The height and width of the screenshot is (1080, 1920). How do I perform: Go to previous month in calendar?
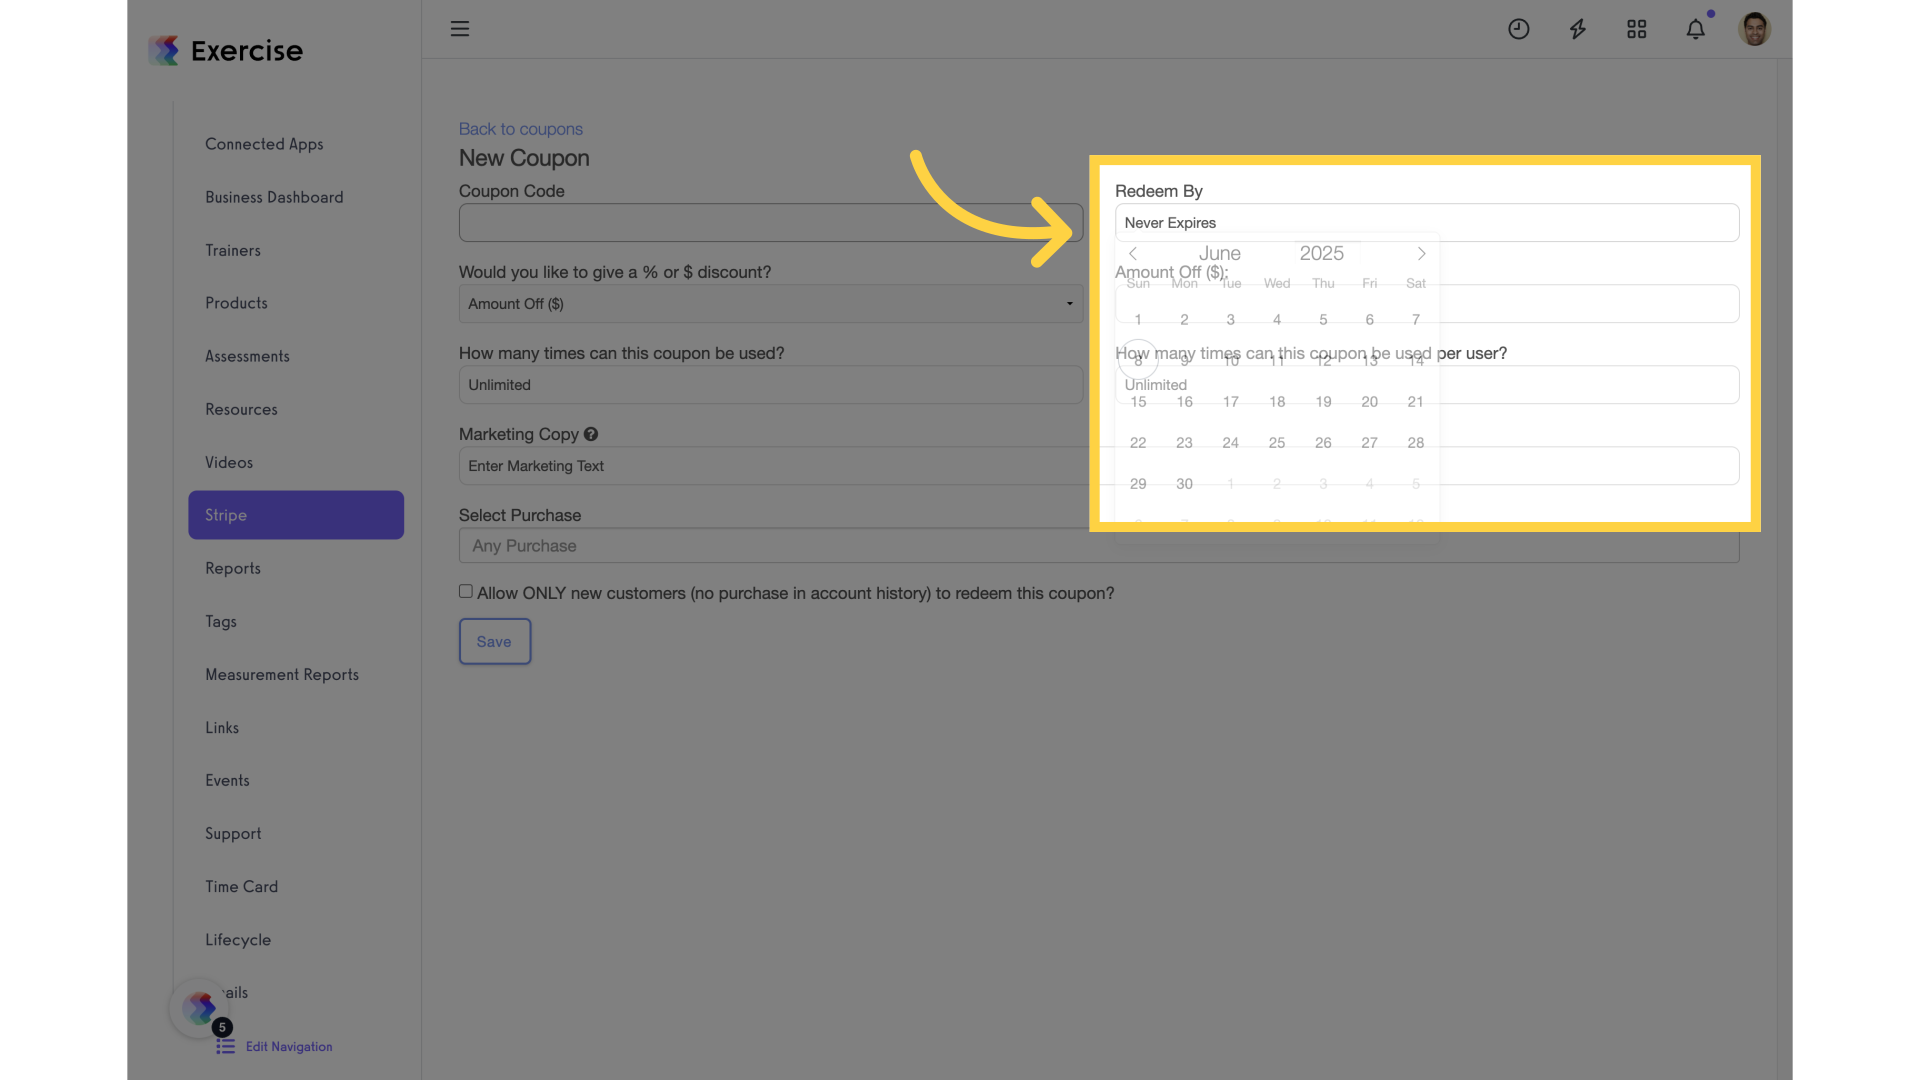click(x=1133, y=254)
